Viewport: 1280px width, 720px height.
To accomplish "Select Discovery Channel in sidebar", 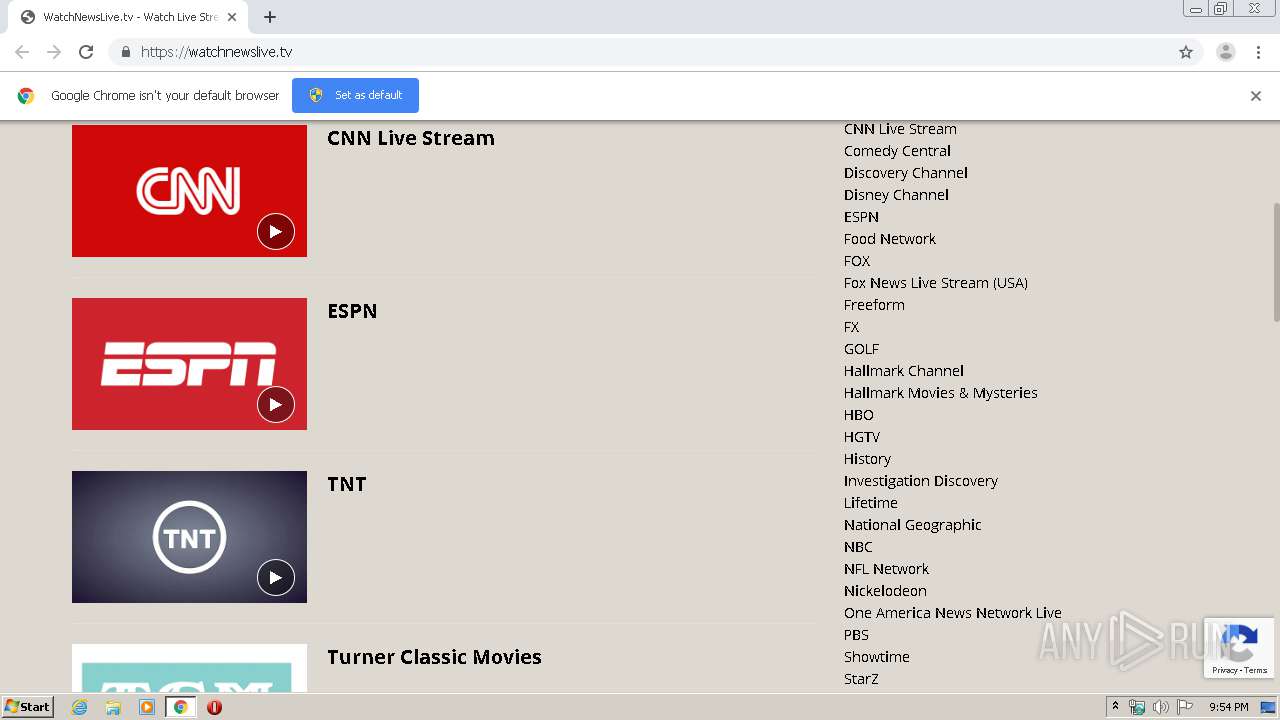I will 906,173.
